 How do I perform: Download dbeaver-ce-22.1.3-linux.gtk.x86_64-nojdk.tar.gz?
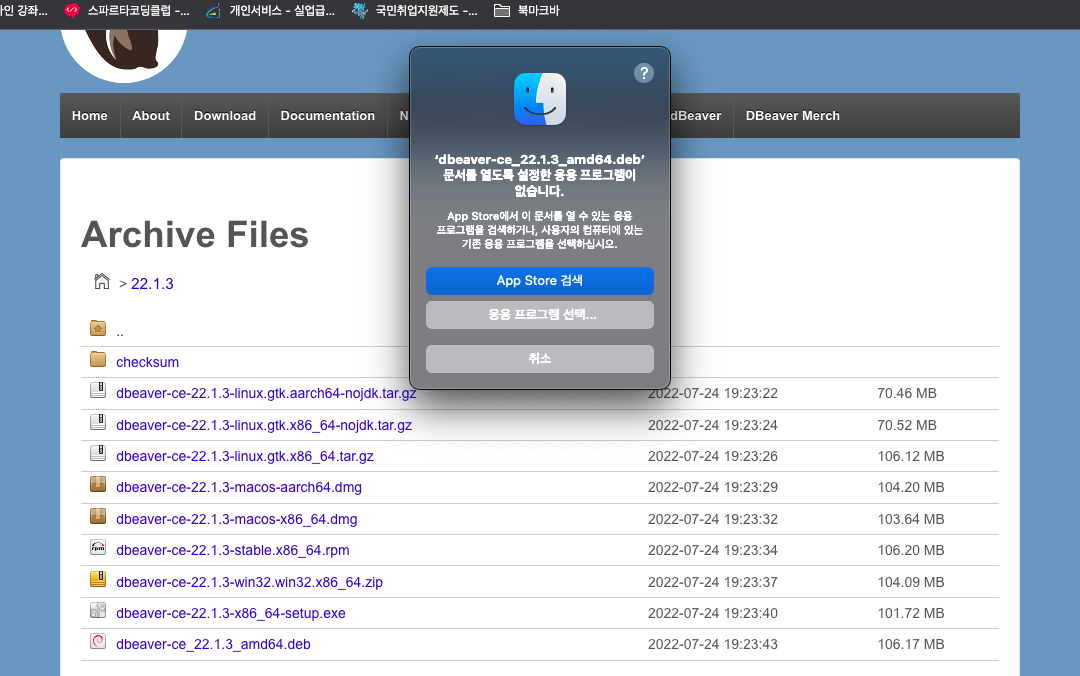[264, 425]
